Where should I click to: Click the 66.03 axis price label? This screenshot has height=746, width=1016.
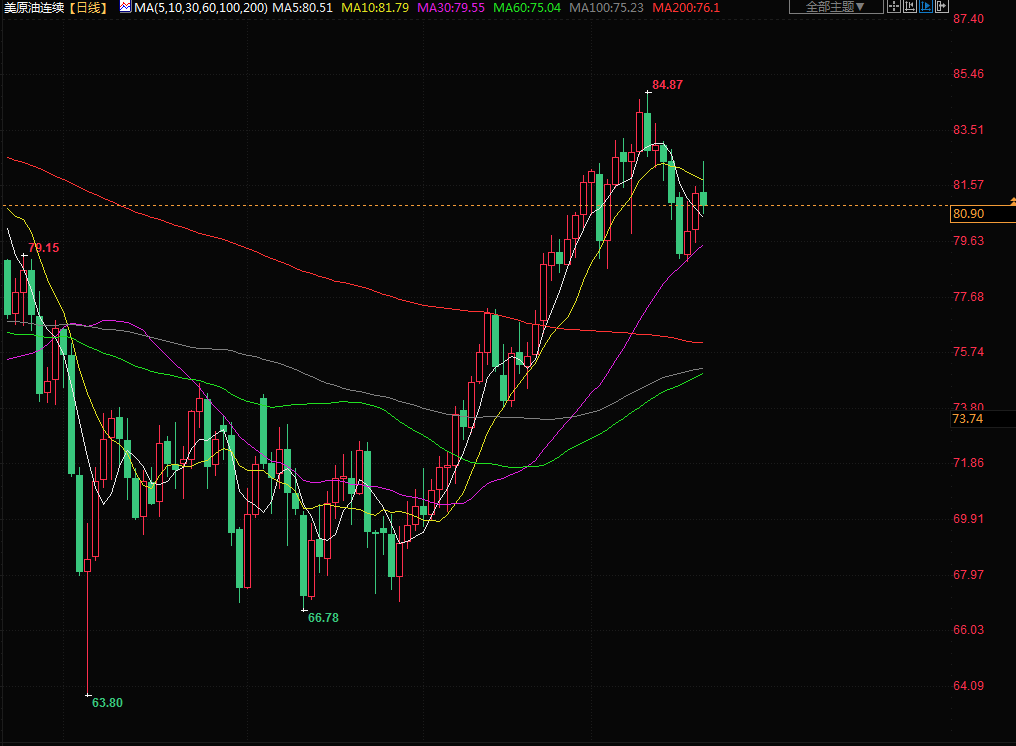(968, 630)
